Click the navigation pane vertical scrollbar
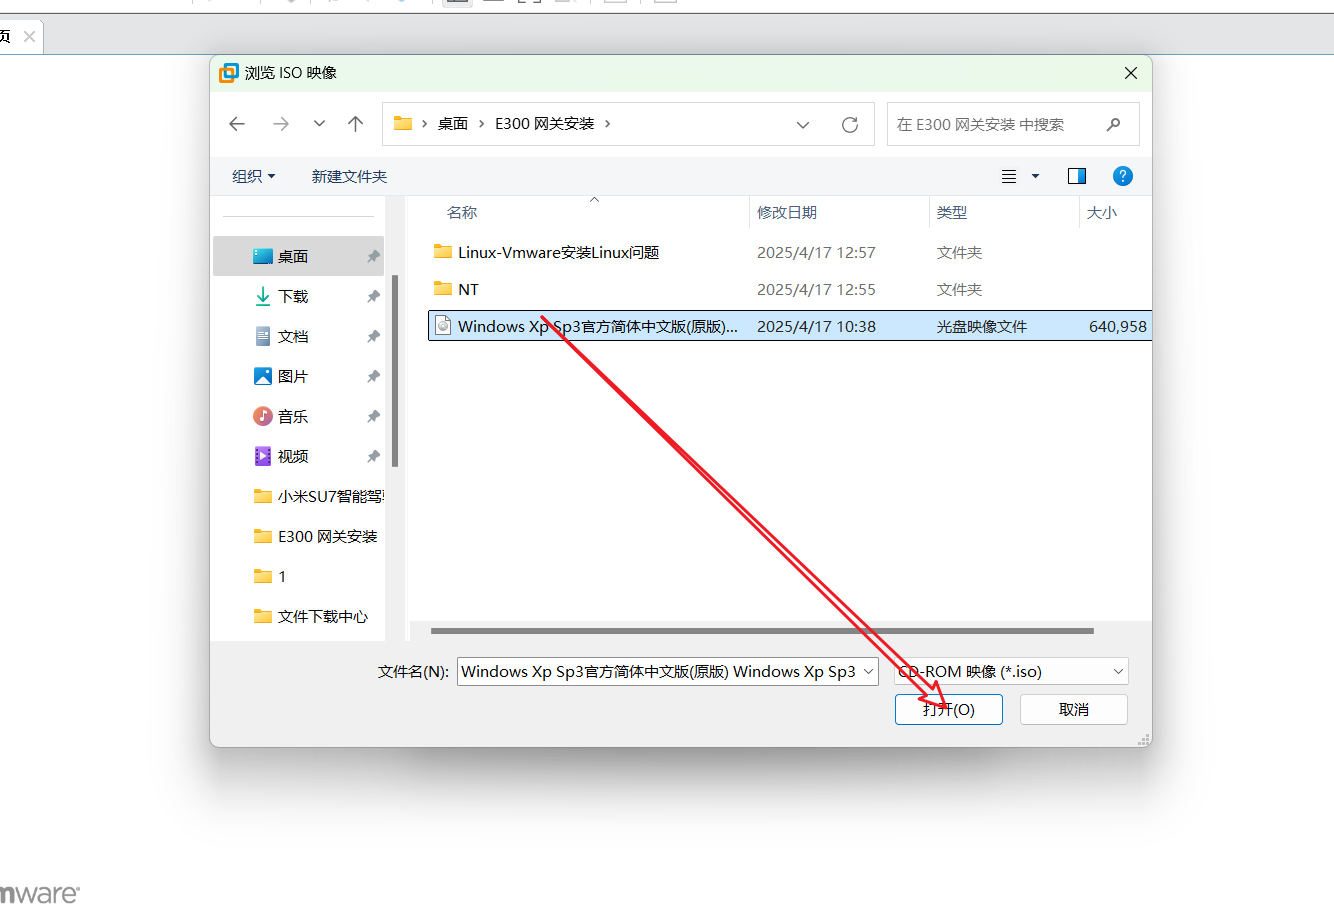This screenshot has height=912, width=1334. pyautogui.click(x=396, y=370)
